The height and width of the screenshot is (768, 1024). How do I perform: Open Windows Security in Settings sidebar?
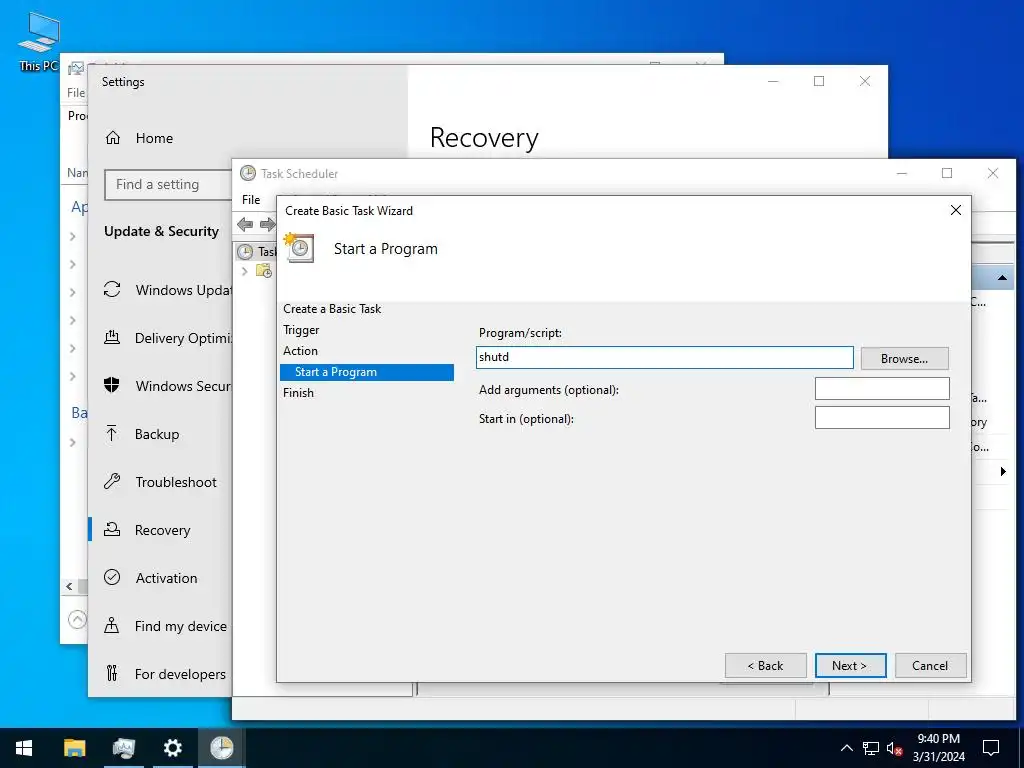(167, 386)
